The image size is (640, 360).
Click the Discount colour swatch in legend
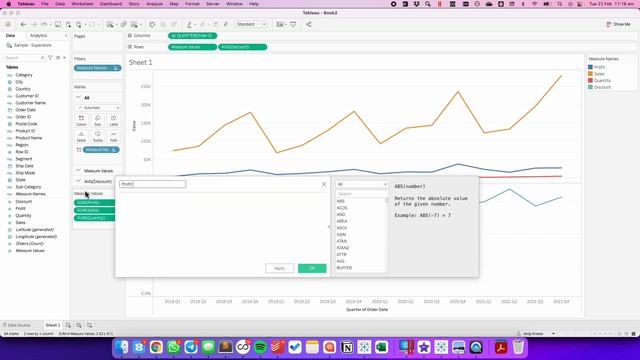coord(590,87)
